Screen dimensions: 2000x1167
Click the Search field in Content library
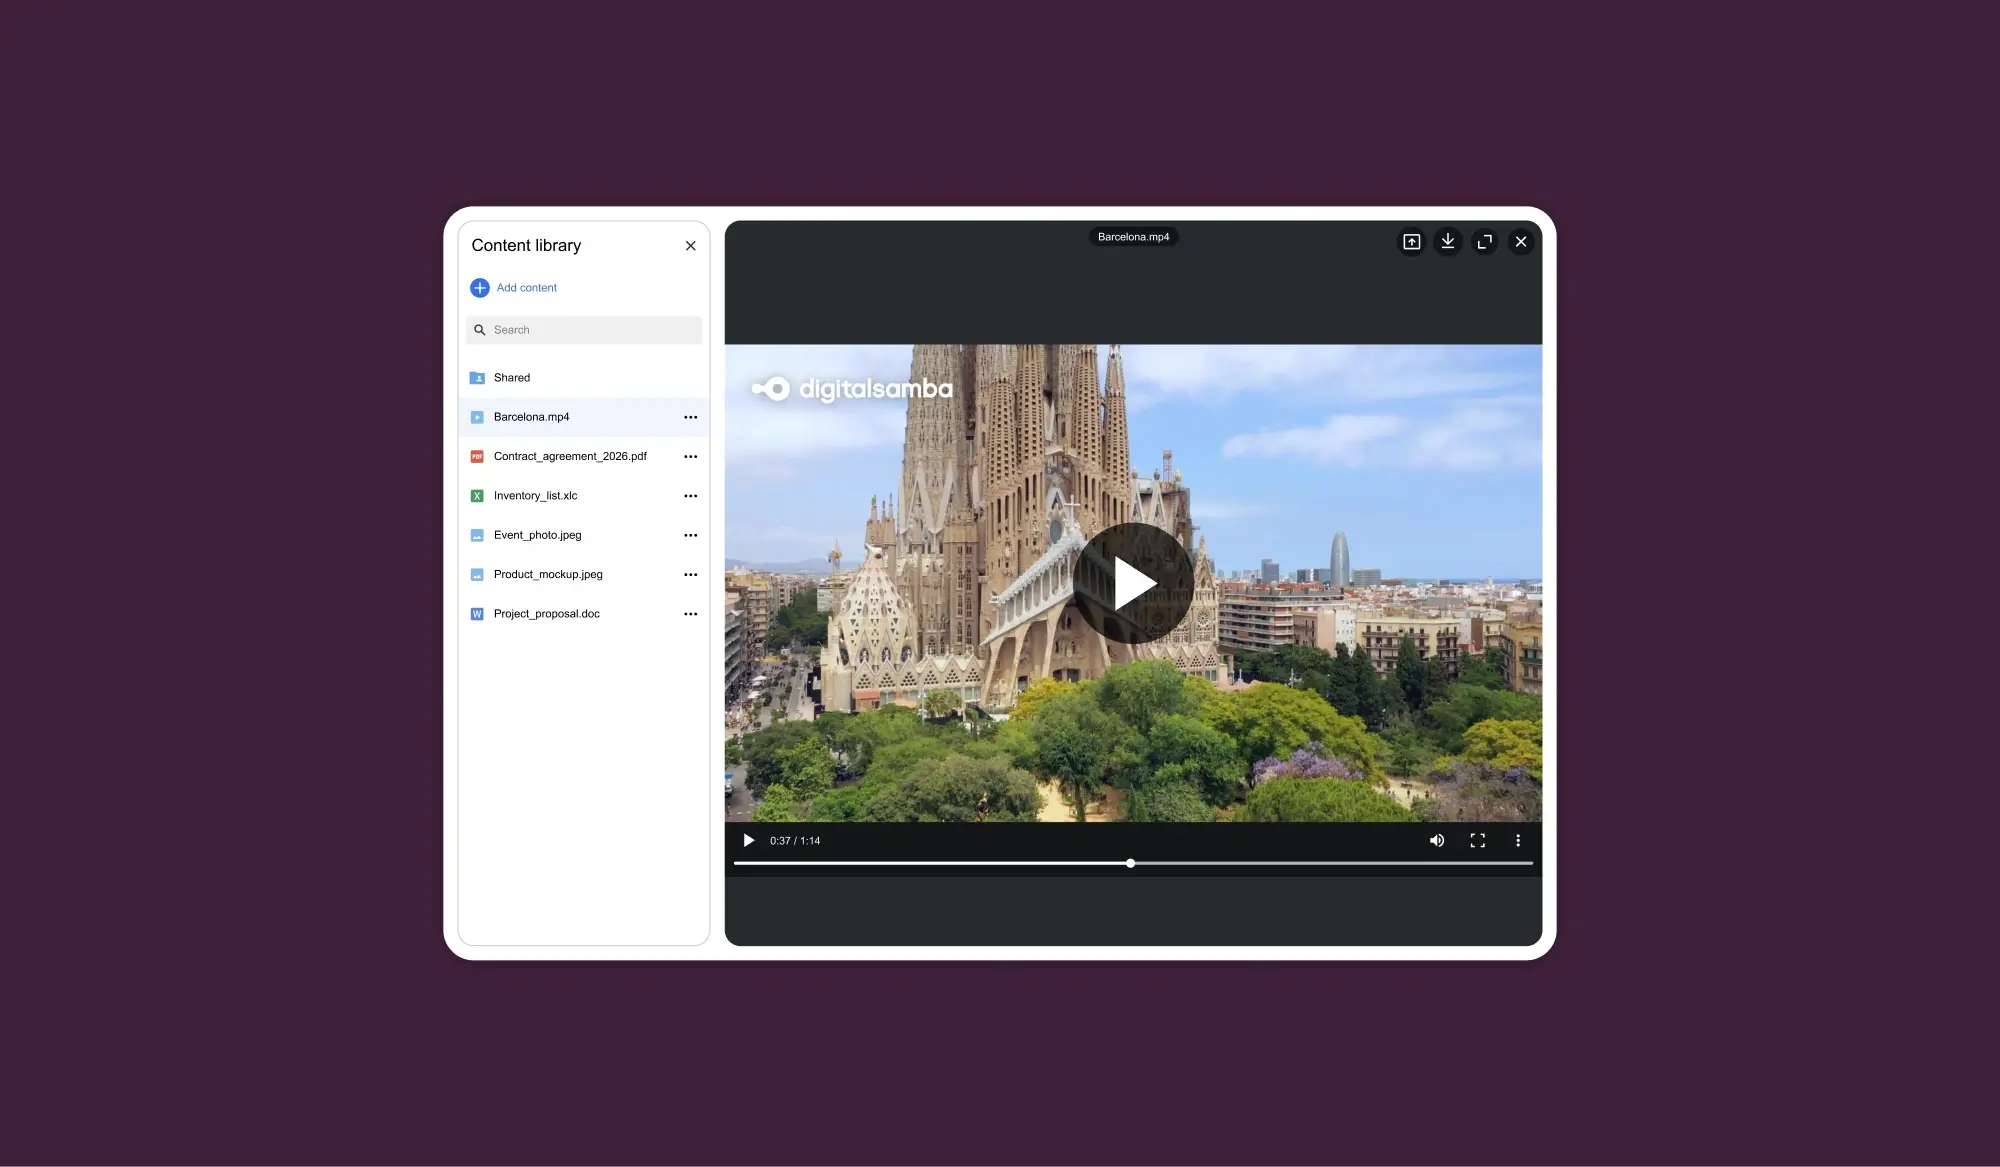[590, 330]
